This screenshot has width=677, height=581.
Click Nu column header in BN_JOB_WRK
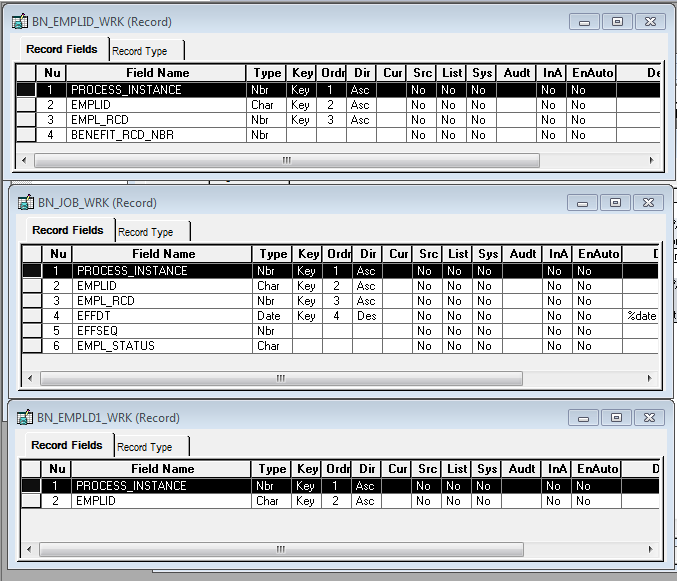coord(58,254)
